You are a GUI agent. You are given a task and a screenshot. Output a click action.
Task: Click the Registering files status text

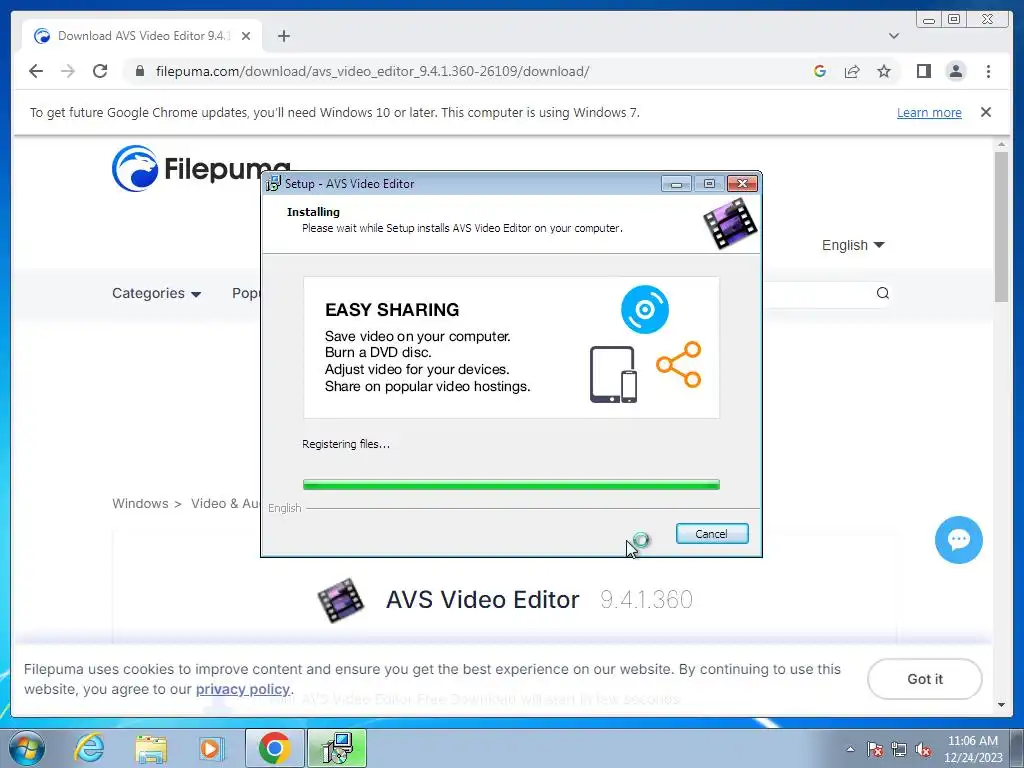coord(346,444)
